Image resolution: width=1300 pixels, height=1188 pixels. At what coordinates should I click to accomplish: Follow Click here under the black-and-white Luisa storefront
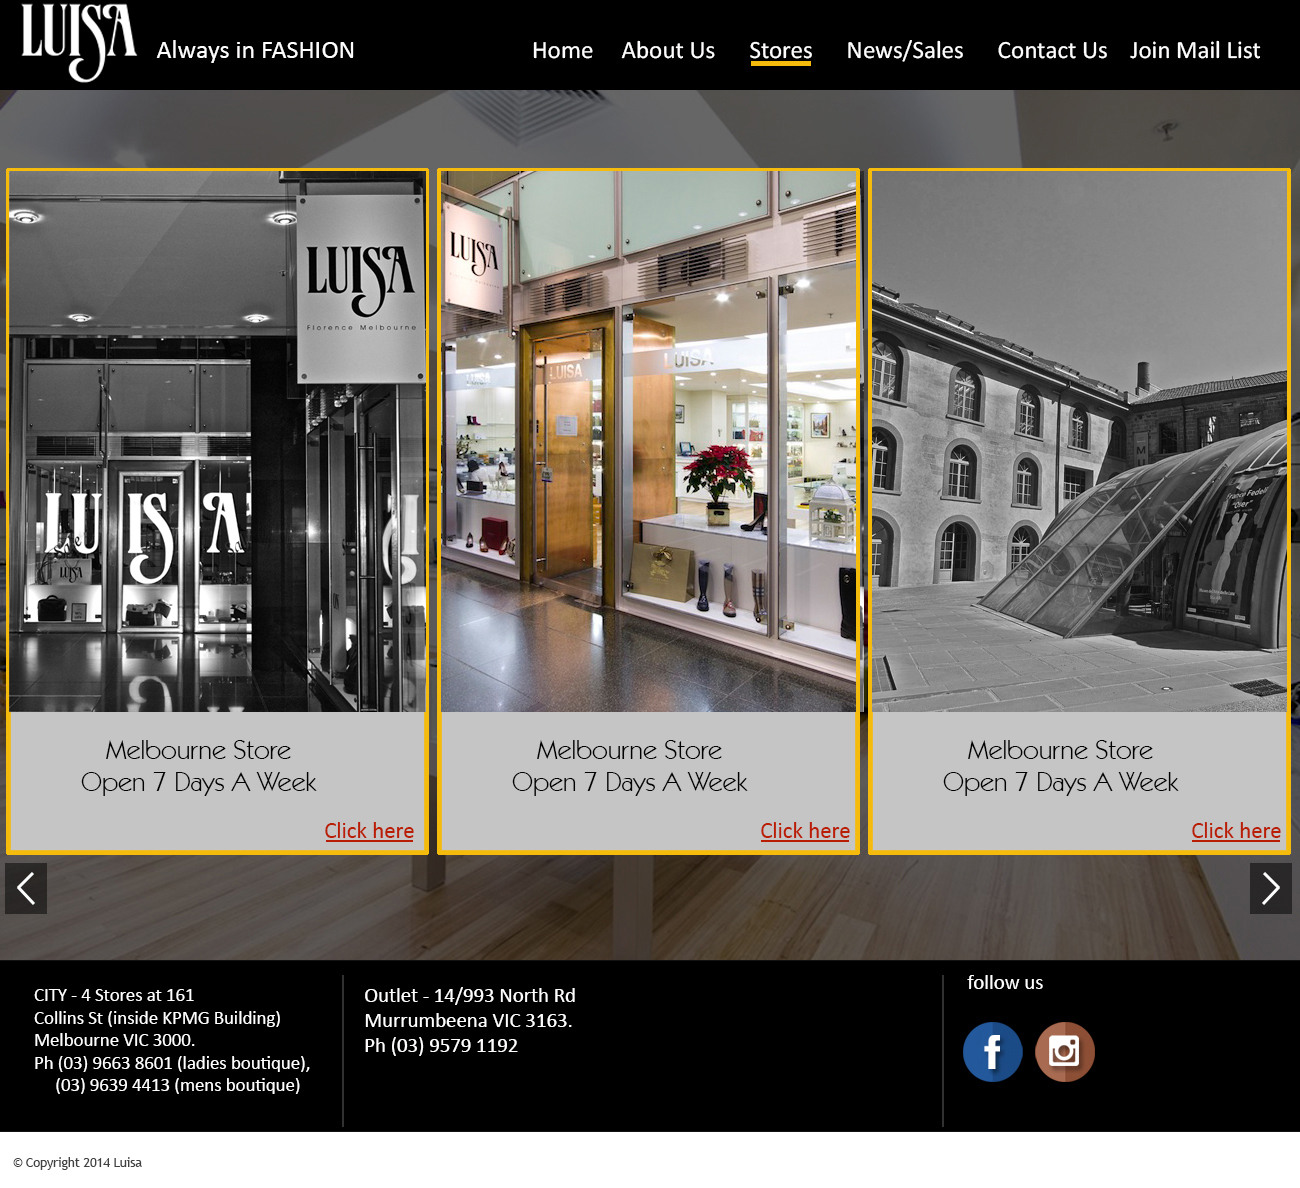point(369,831)
